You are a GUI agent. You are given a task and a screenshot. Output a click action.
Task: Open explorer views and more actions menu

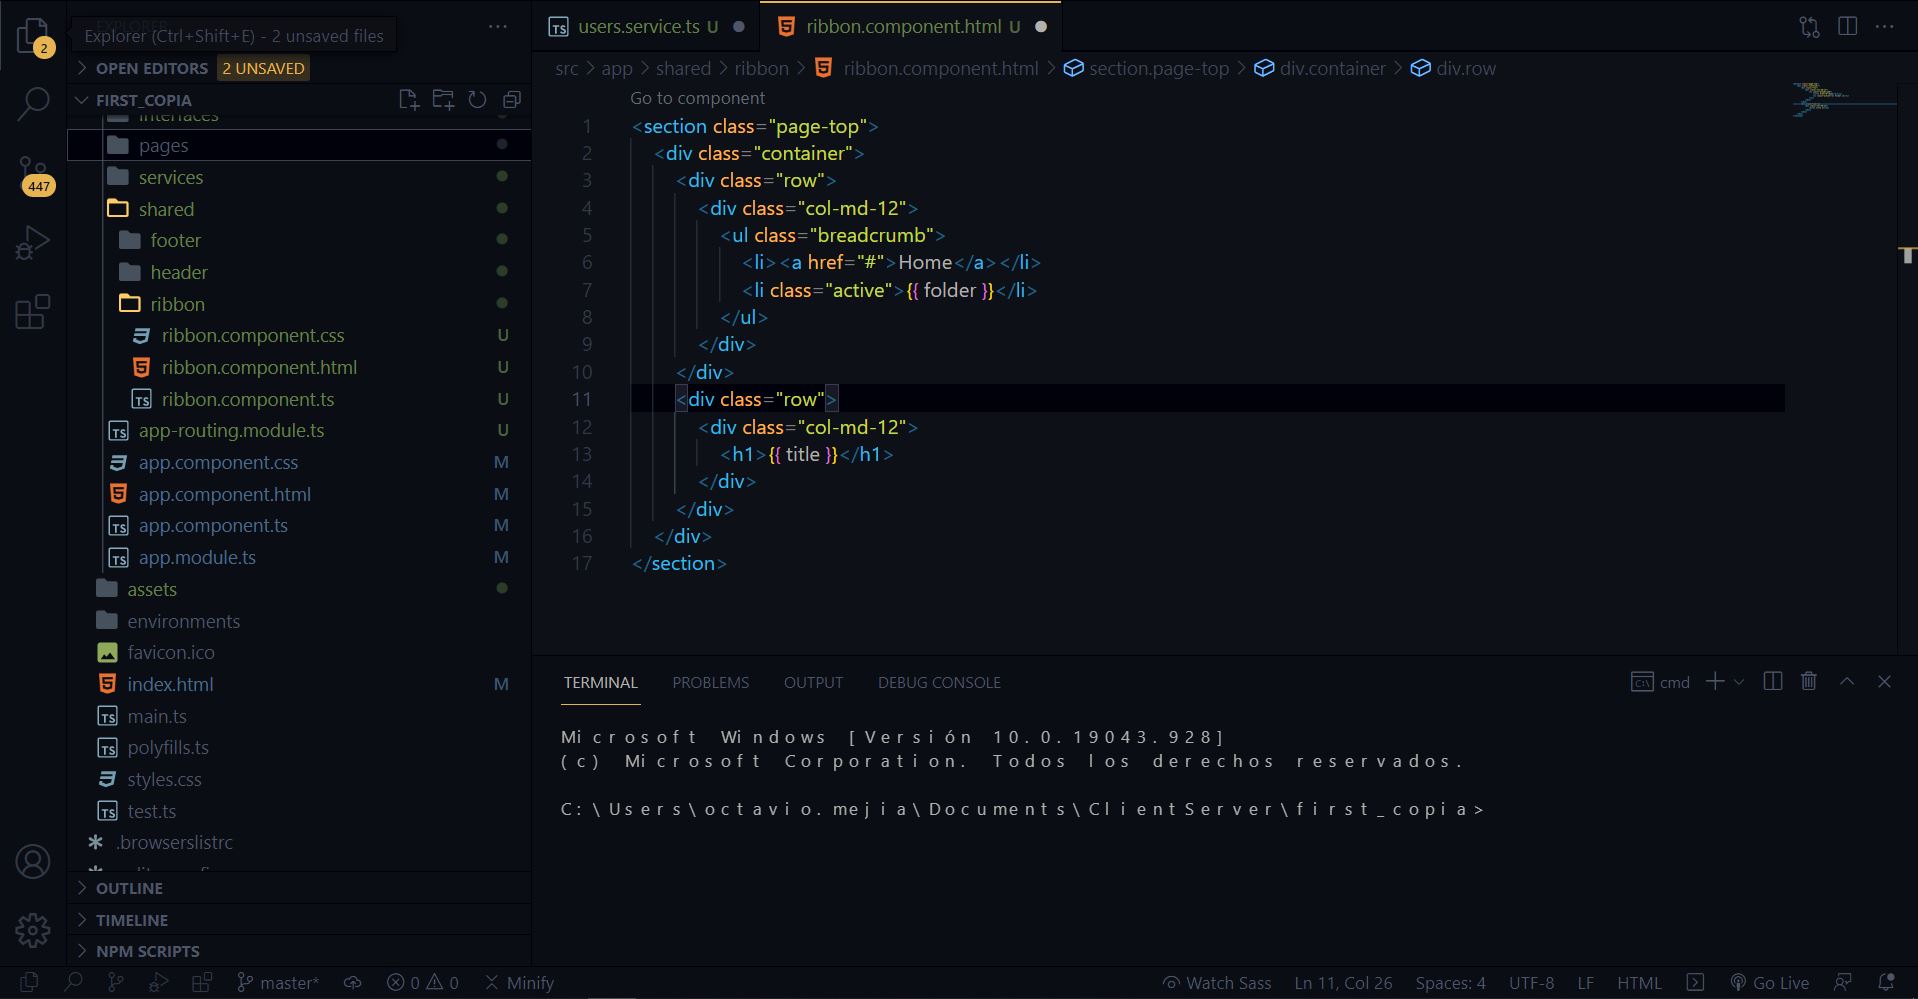point(498,27)
